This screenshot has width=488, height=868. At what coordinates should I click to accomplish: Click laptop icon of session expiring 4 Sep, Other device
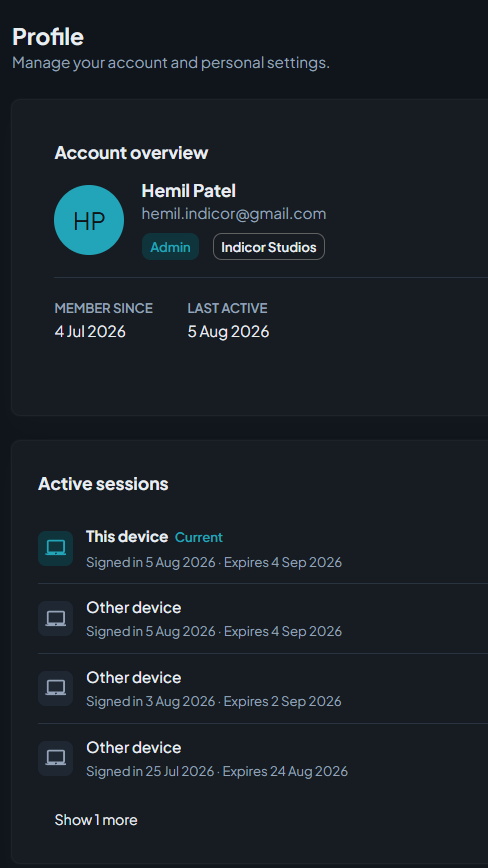tap(55, 618)
